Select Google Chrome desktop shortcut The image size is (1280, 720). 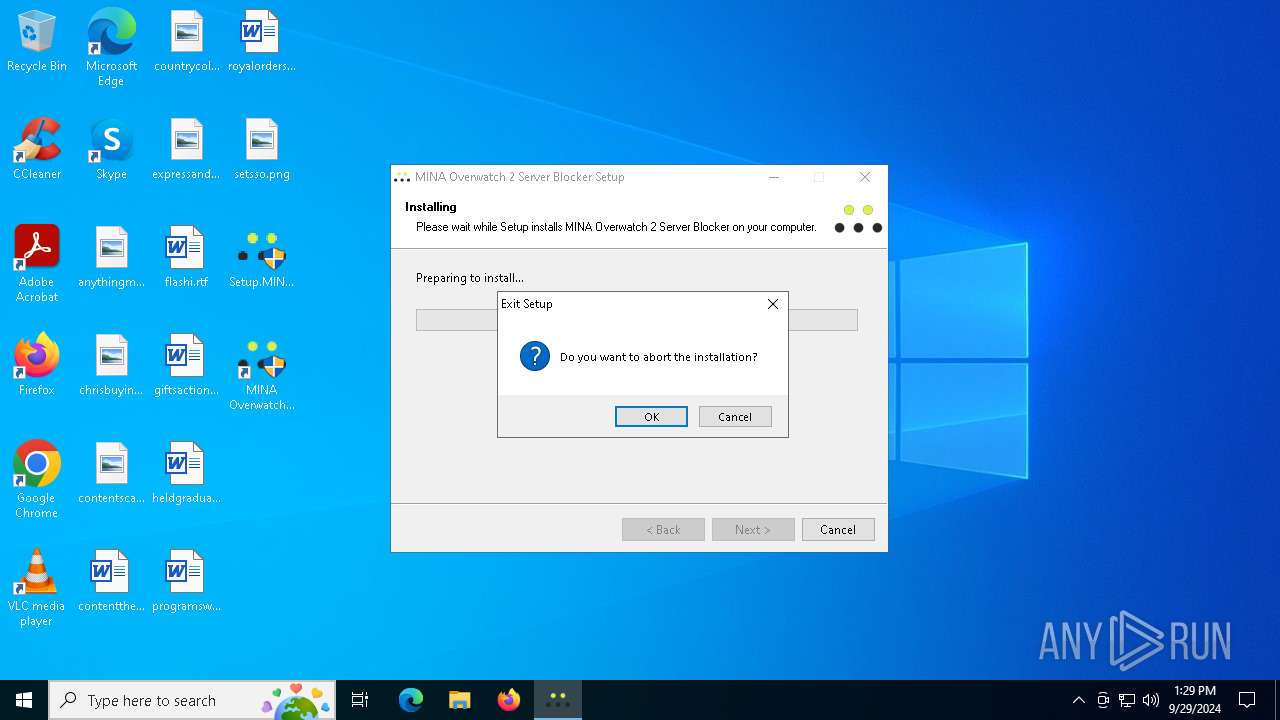coord(37,480)
